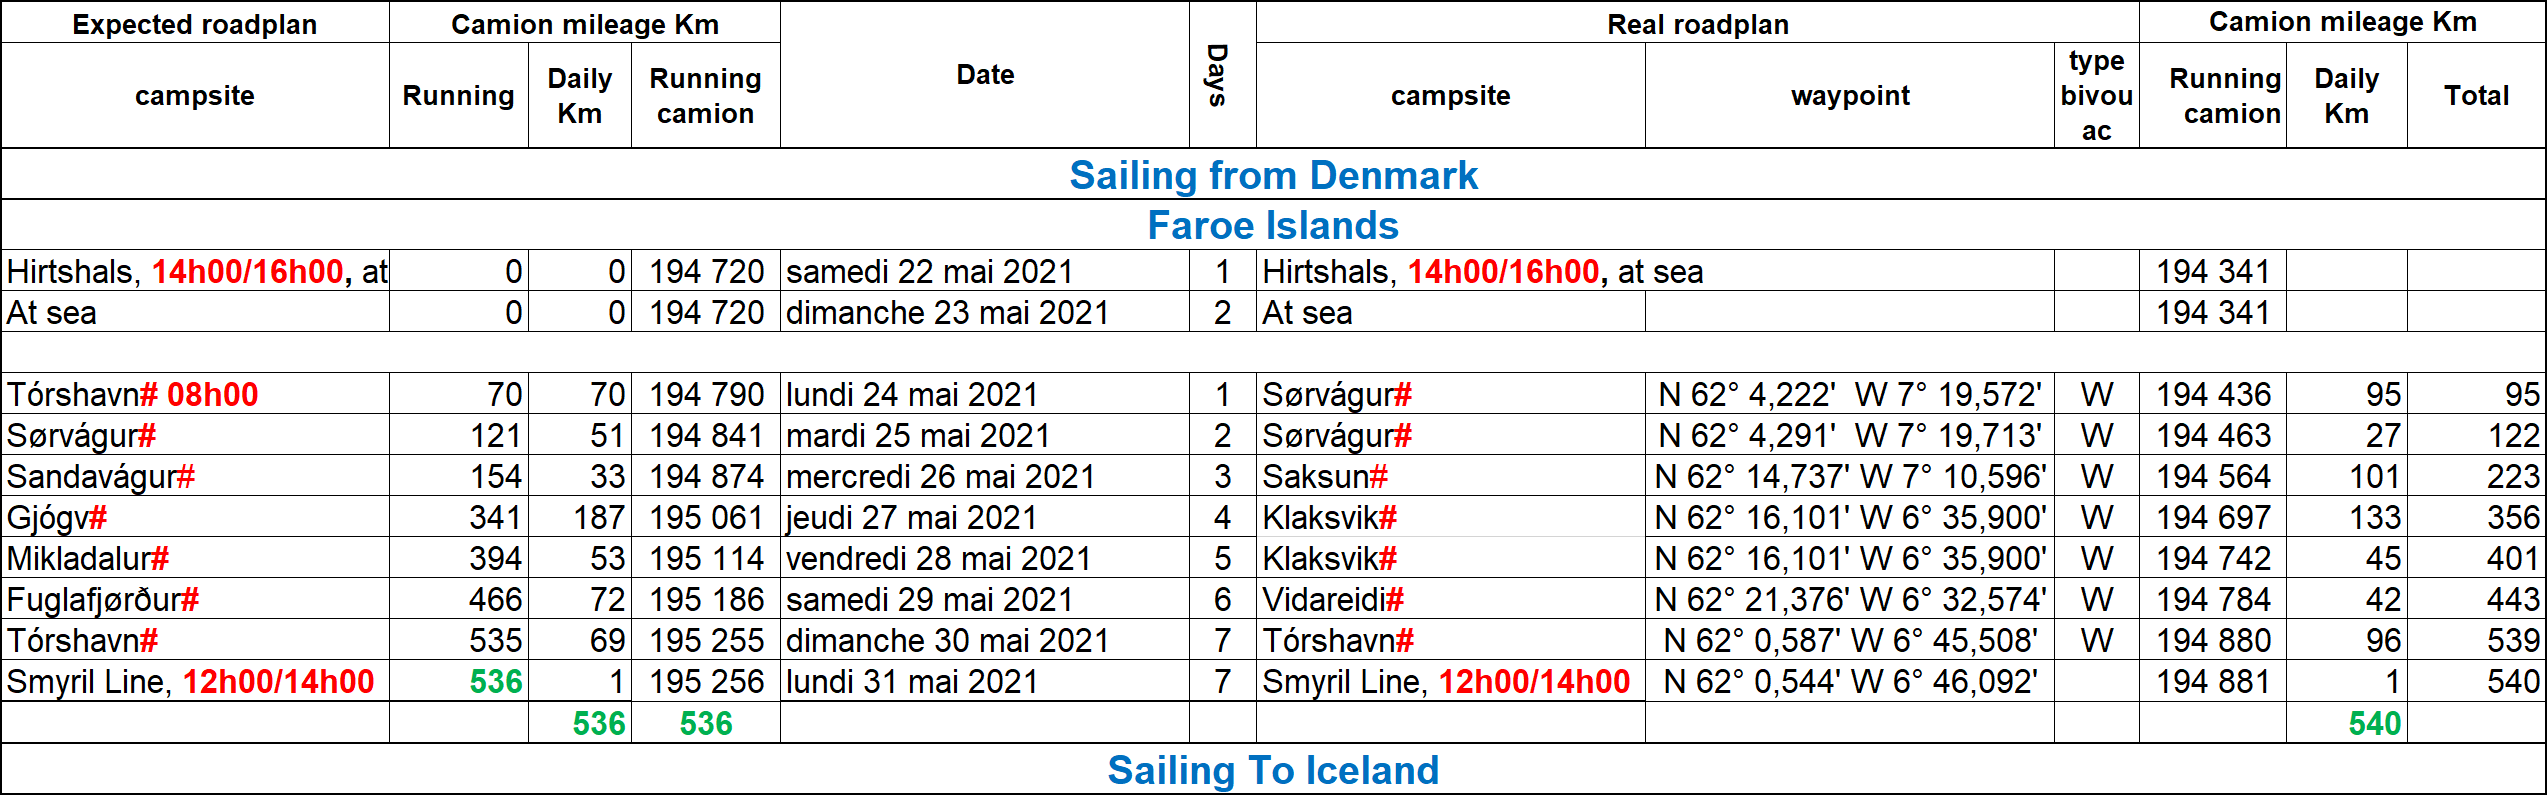Select the Vidareidi waypoint coordinates cell

pyautogui.click(x=1849, y=600)
